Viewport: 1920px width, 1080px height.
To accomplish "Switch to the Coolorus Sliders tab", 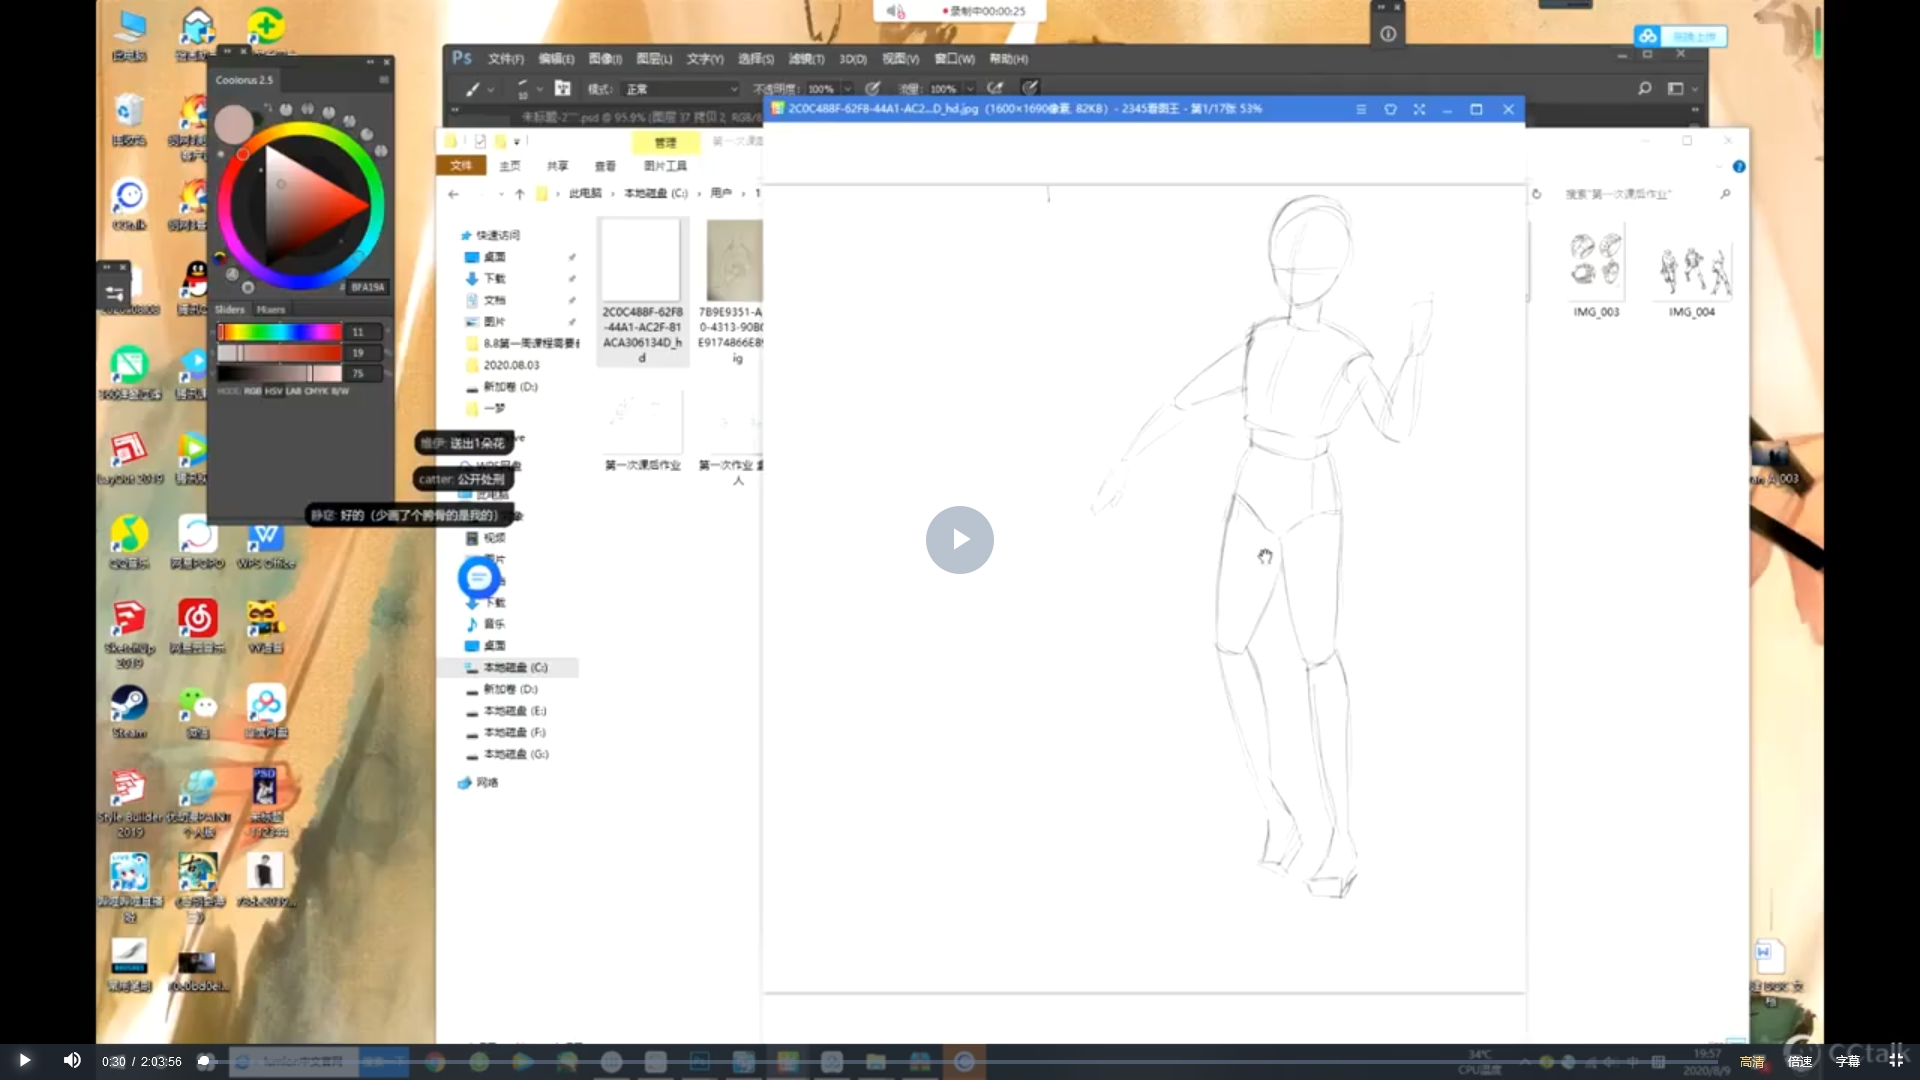I will (230, 310).
